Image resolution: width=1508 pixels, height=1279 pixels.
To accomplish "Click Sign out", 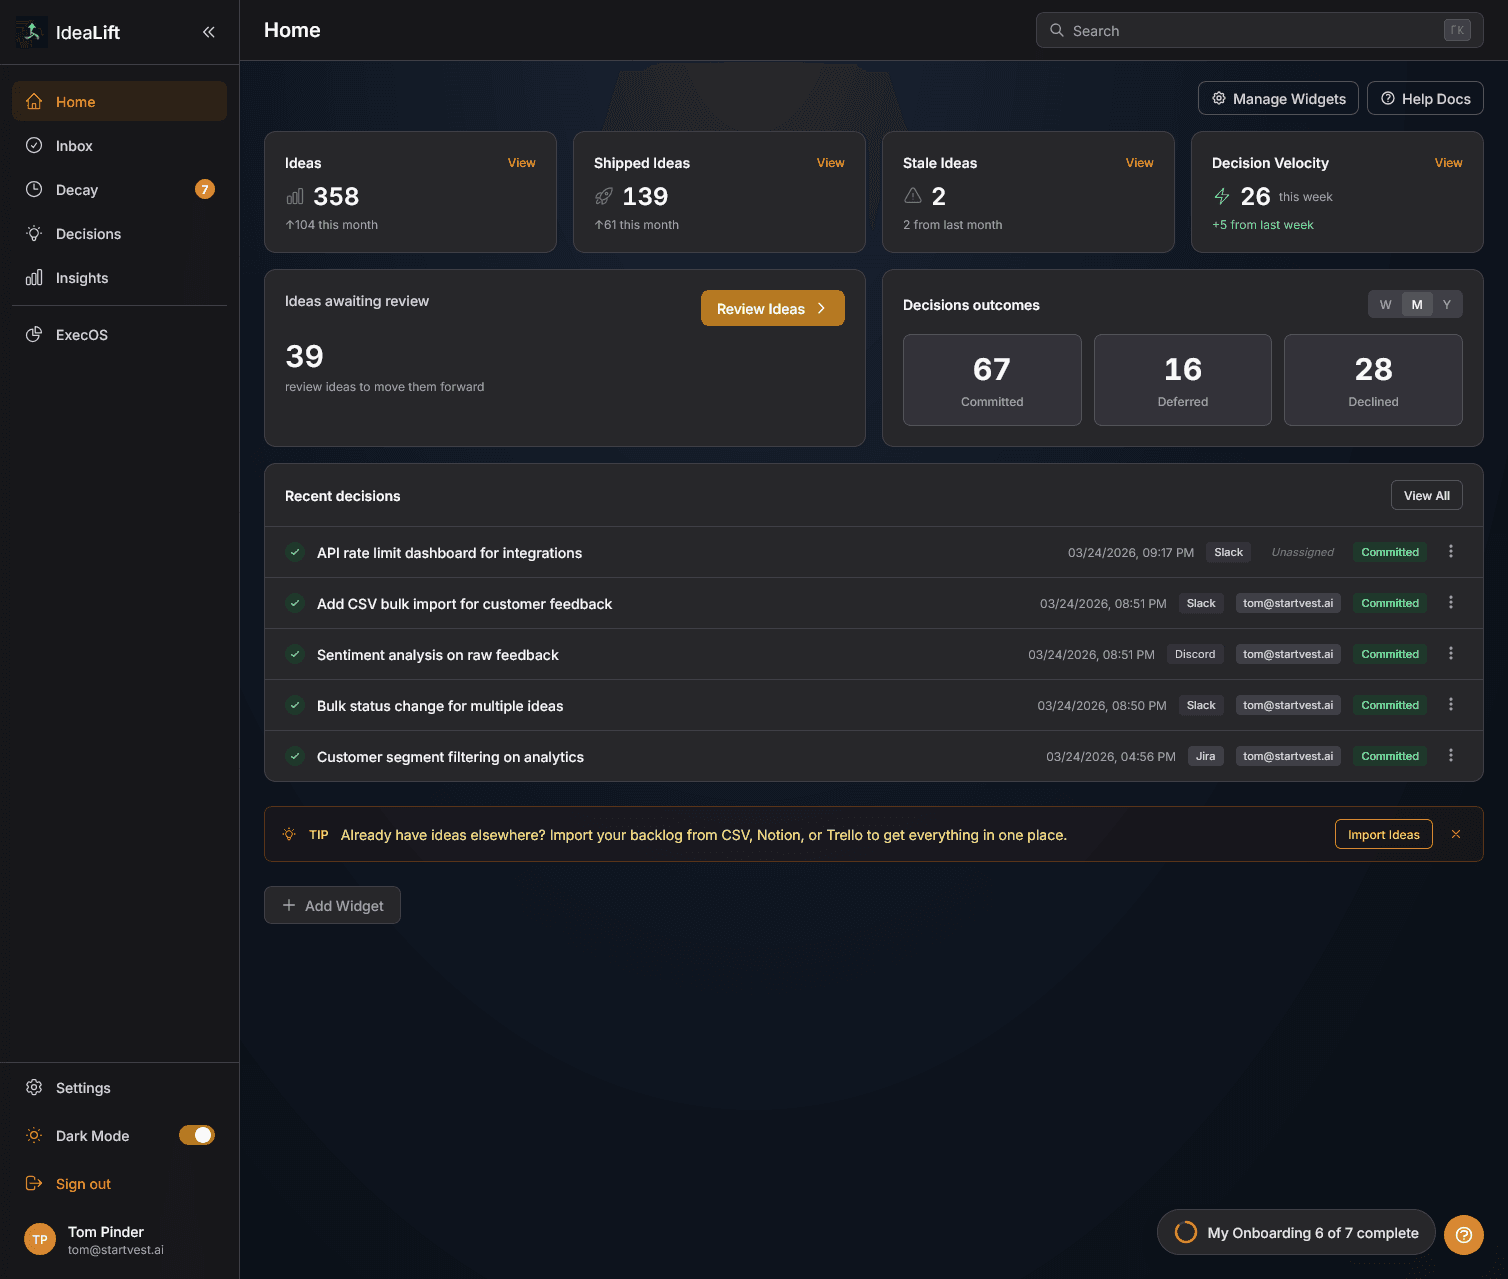I will click(x=119, y=1183).
